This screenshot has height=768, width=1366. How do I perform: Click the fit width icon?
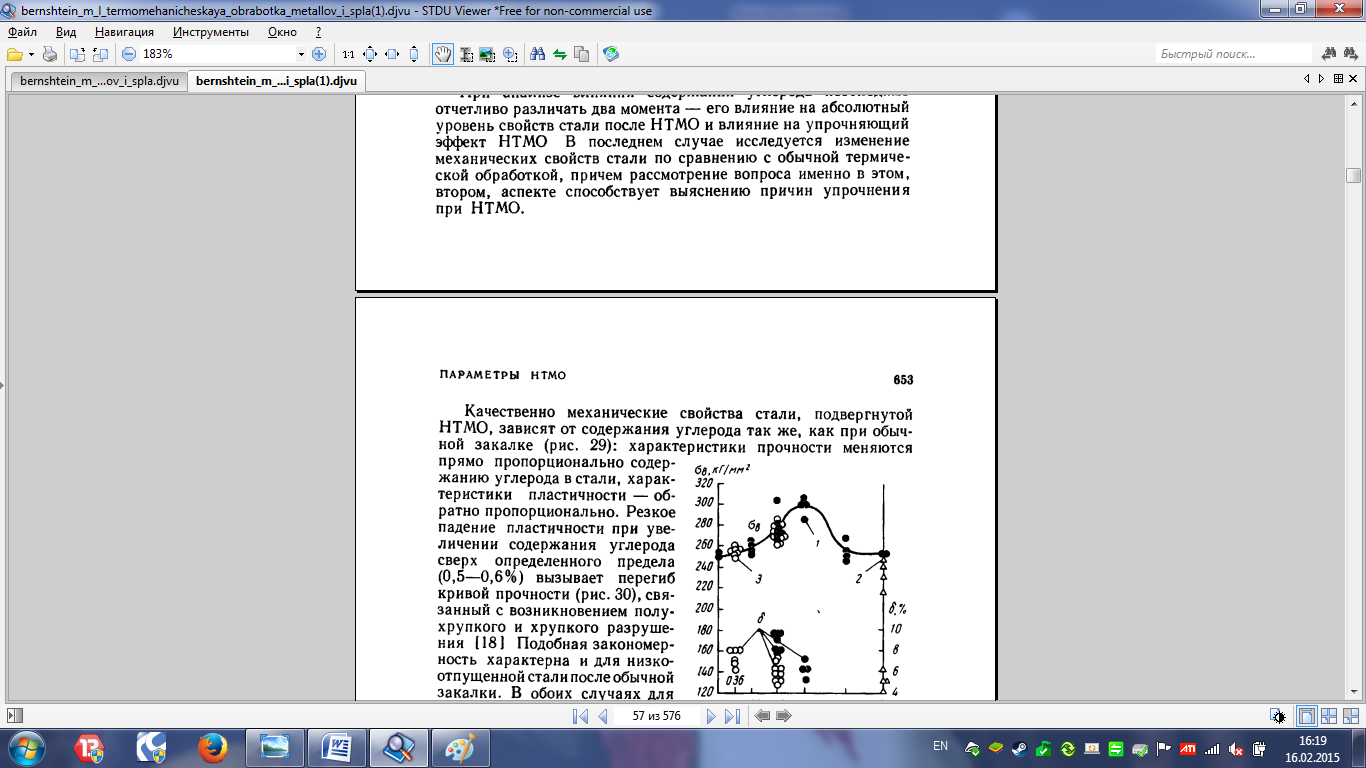tap(392, 54)
